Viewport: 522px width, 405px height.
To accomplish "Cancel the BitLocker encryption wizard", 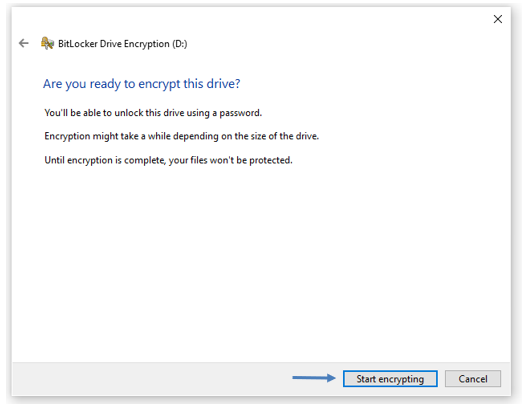I will tap(473, 379).
